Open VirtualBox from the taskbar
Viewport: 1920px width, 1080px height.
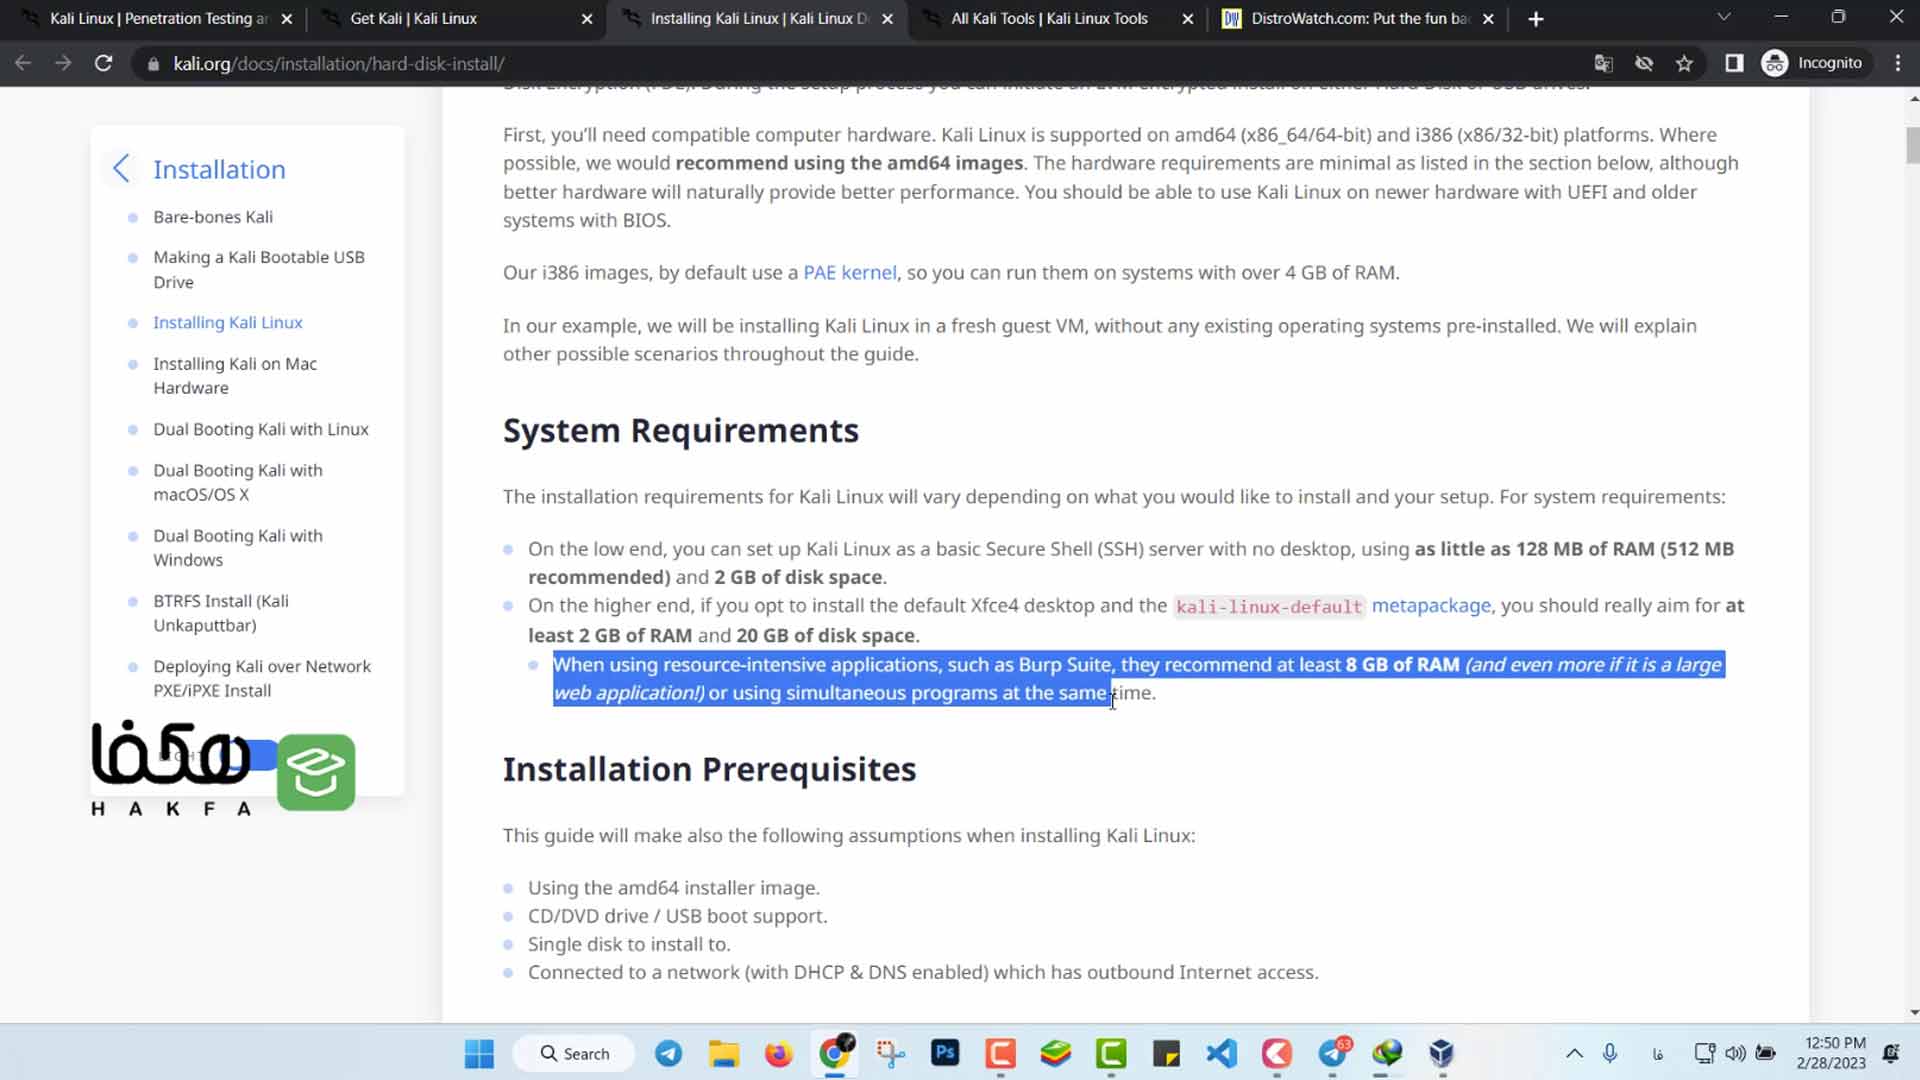tap(1441, 1053)
